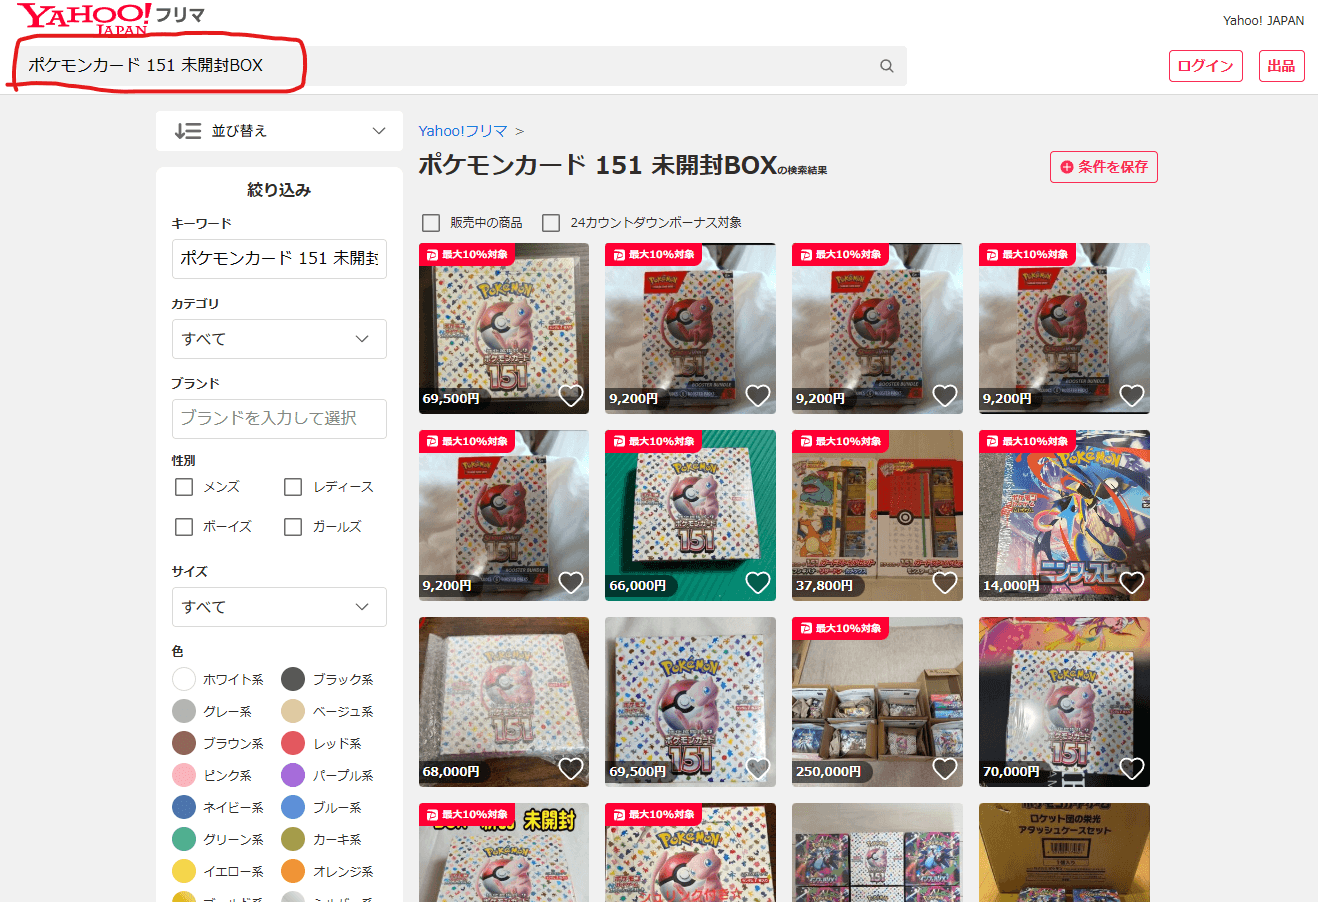Click the ブランド input field
1318x902 pixels.
279,418
